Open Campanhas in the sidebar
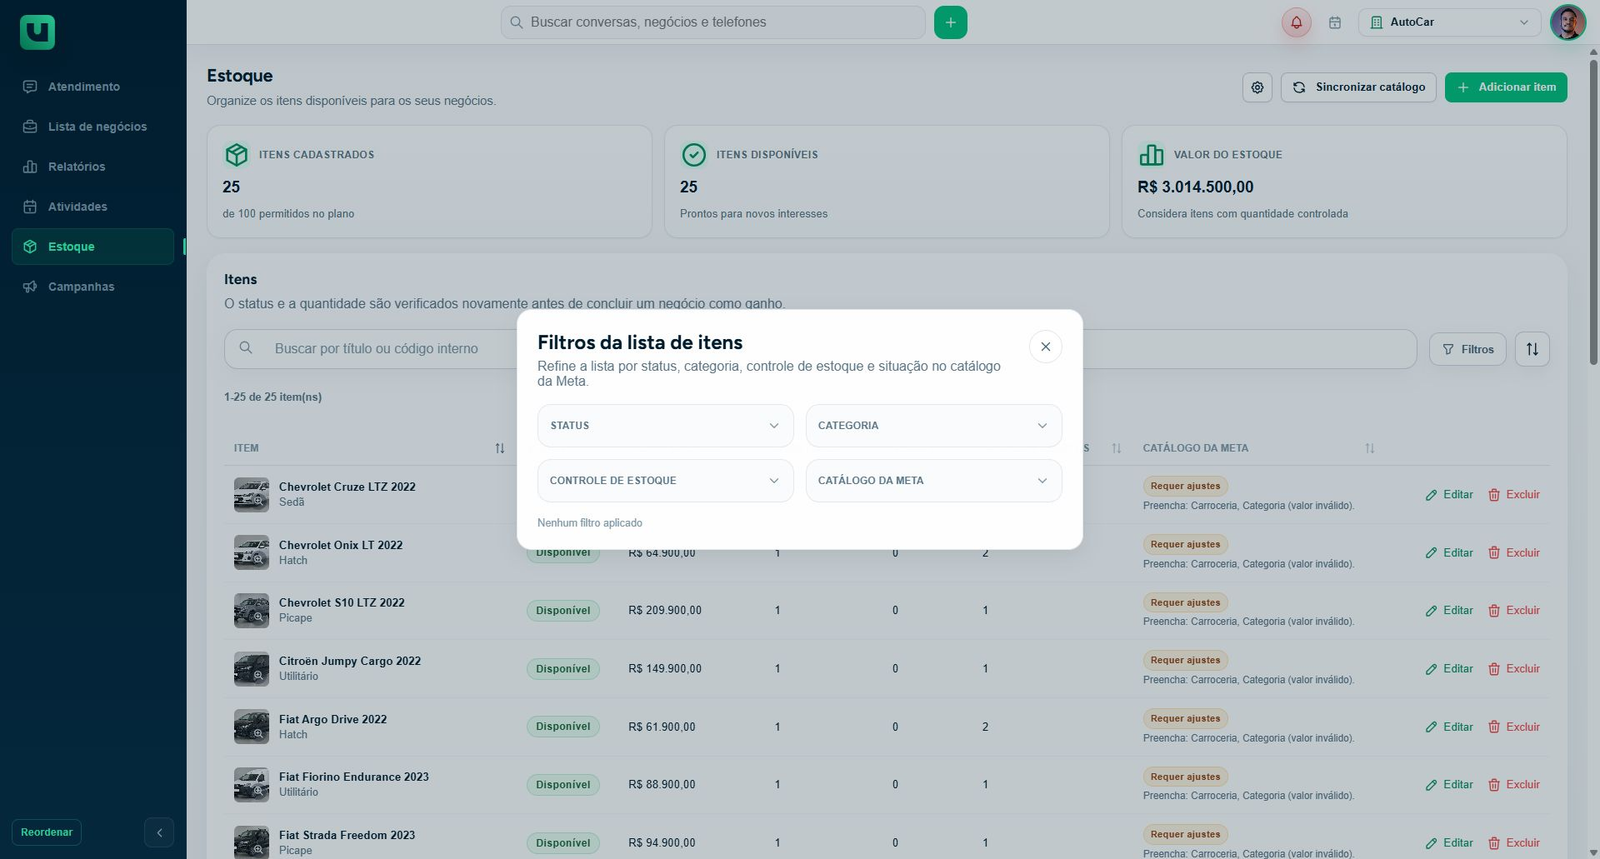 [93, 287]
